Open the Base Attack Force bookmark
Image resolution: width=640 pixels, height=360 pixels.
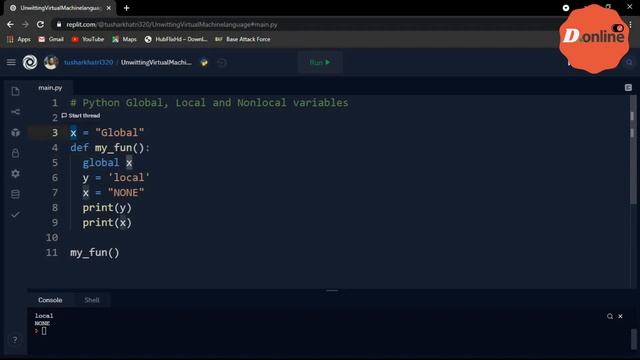pos(242,39)
